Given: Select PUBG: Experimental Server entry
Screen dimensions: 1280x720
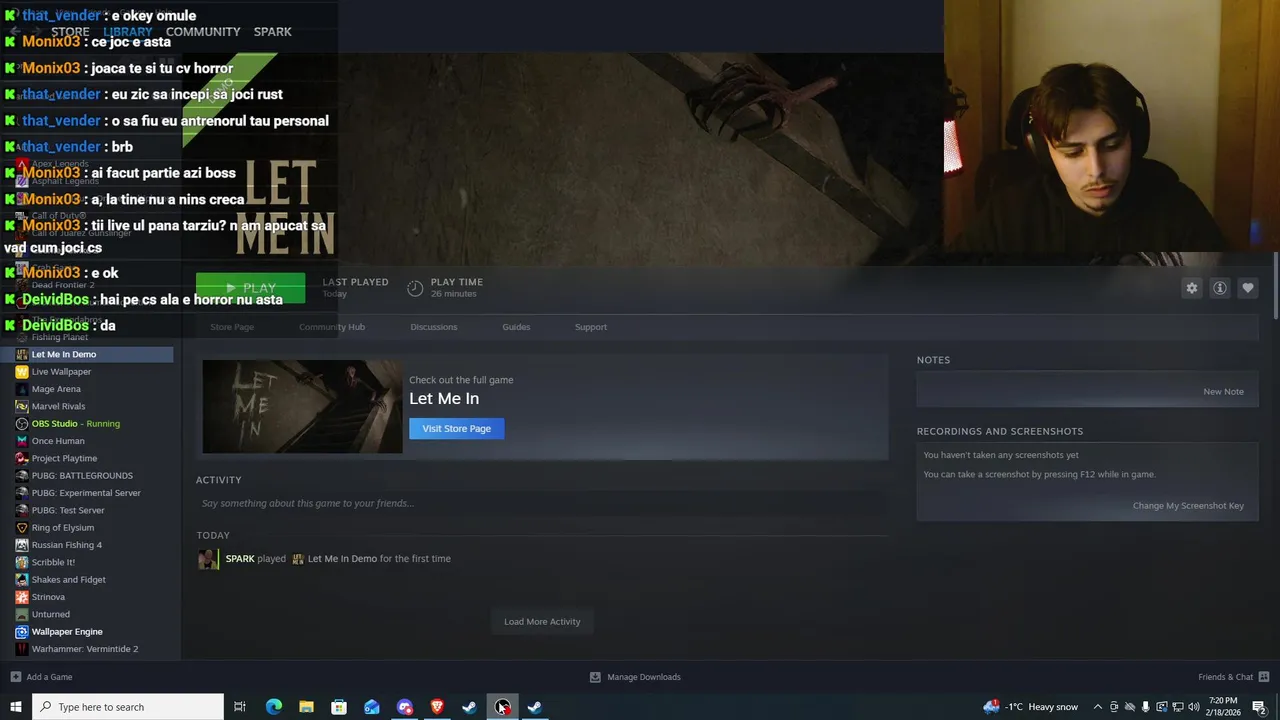Looking at the screenshot, I should click(87, 493).
